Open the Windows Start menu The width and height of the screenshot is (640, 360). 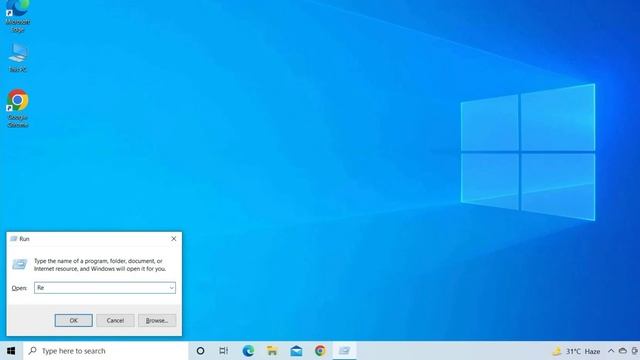click(x=11, y=351)
